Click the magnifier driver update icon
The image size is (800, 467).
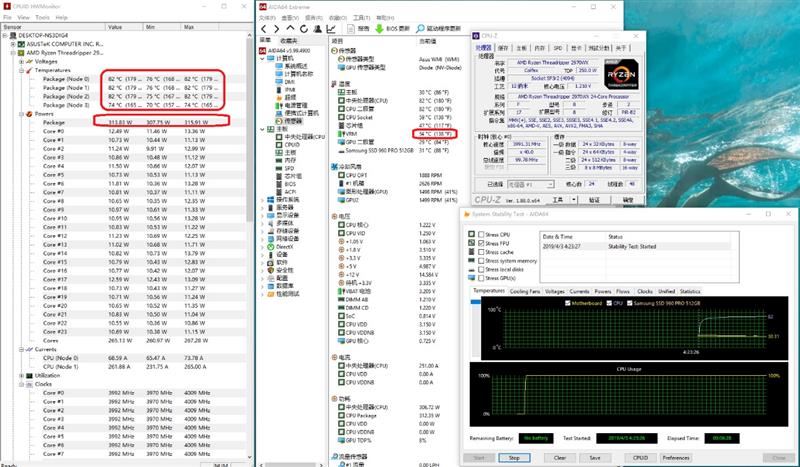420,29
